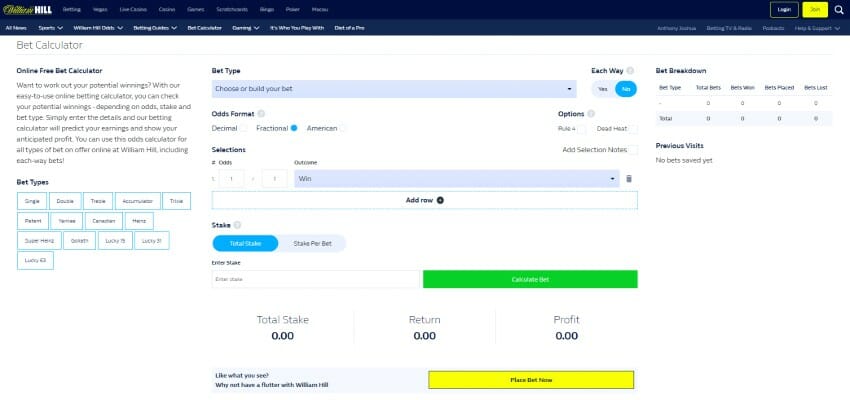The height and width of the screenshot is (400, 850).
Task: Open Diet of a Pro link
Action: 350,28
